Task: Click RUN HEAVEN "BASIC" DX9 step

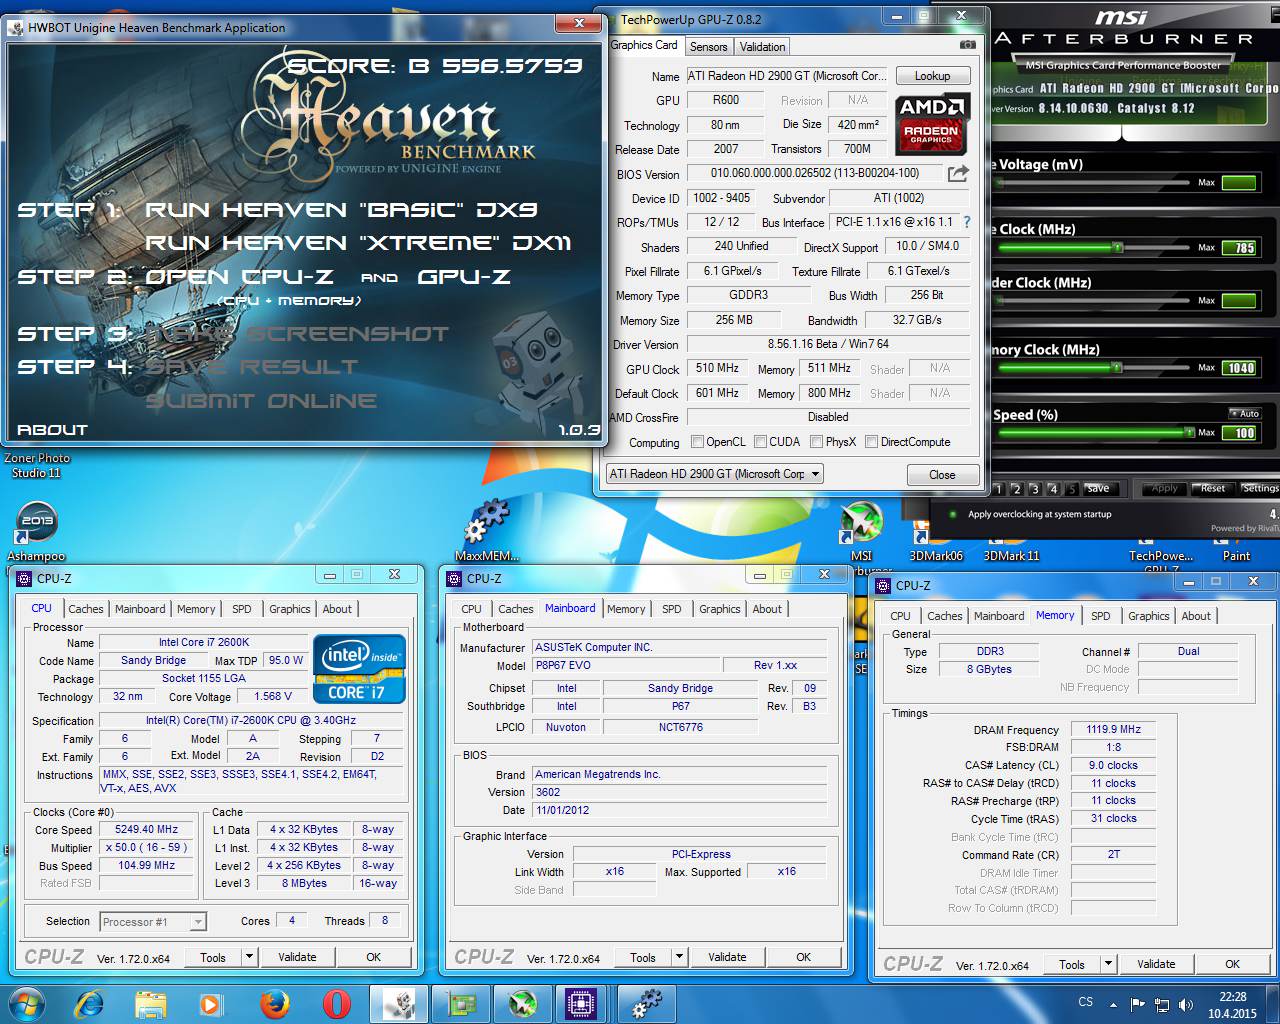Action: click(341, 210)
